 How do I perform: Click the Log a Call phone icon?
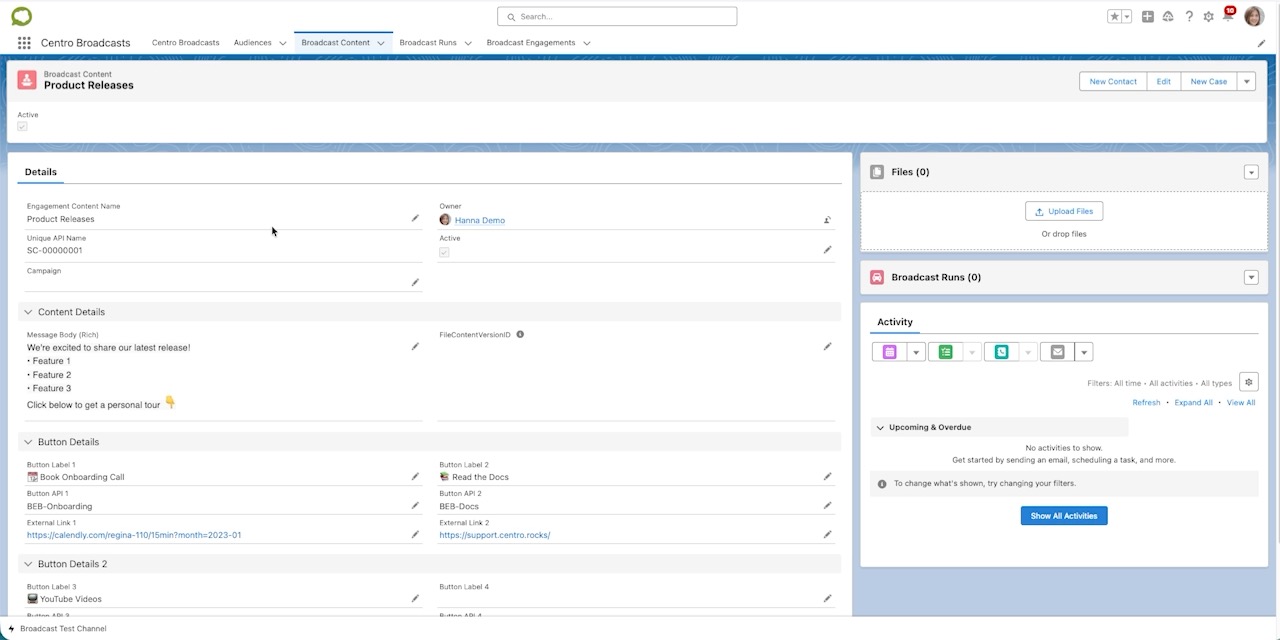[x=1001, y=352]
